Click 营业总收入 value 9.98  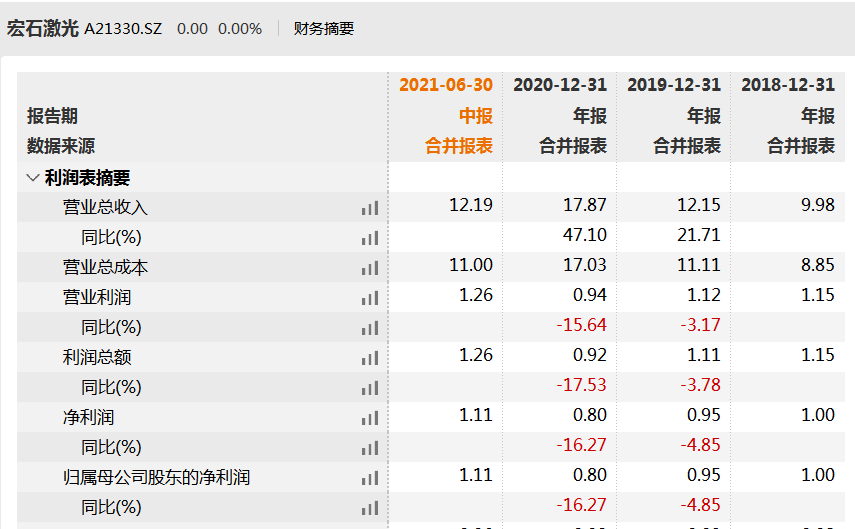click(x=818, y=205)
